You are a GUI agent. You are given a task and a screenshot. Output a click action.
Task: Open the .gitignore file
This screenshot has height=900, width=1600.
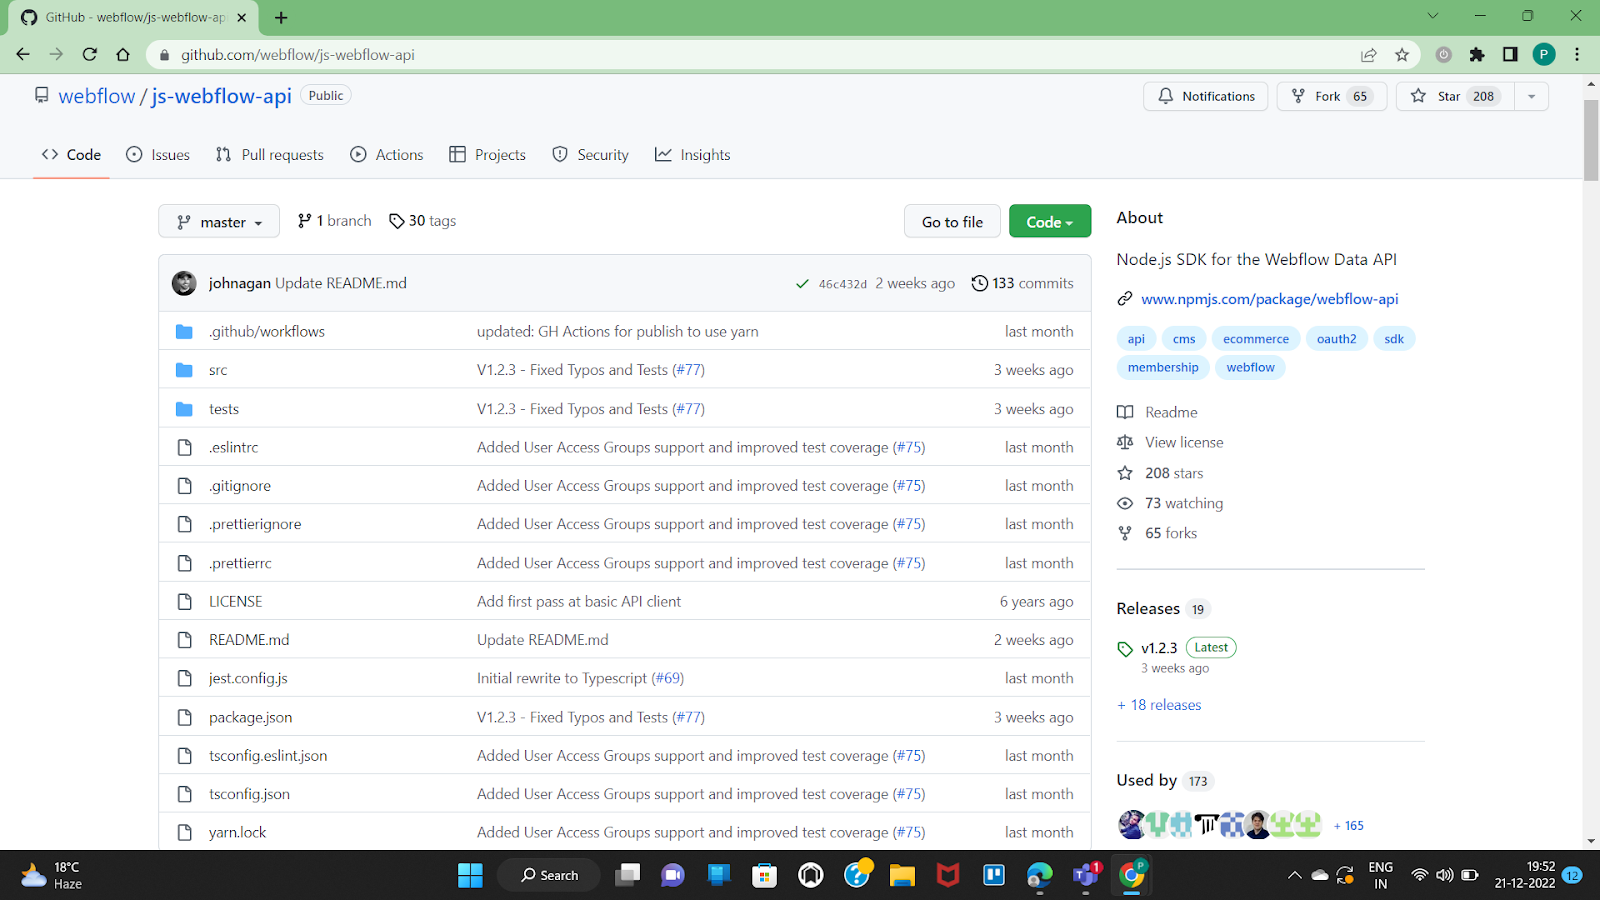click(x=240, y=486)
